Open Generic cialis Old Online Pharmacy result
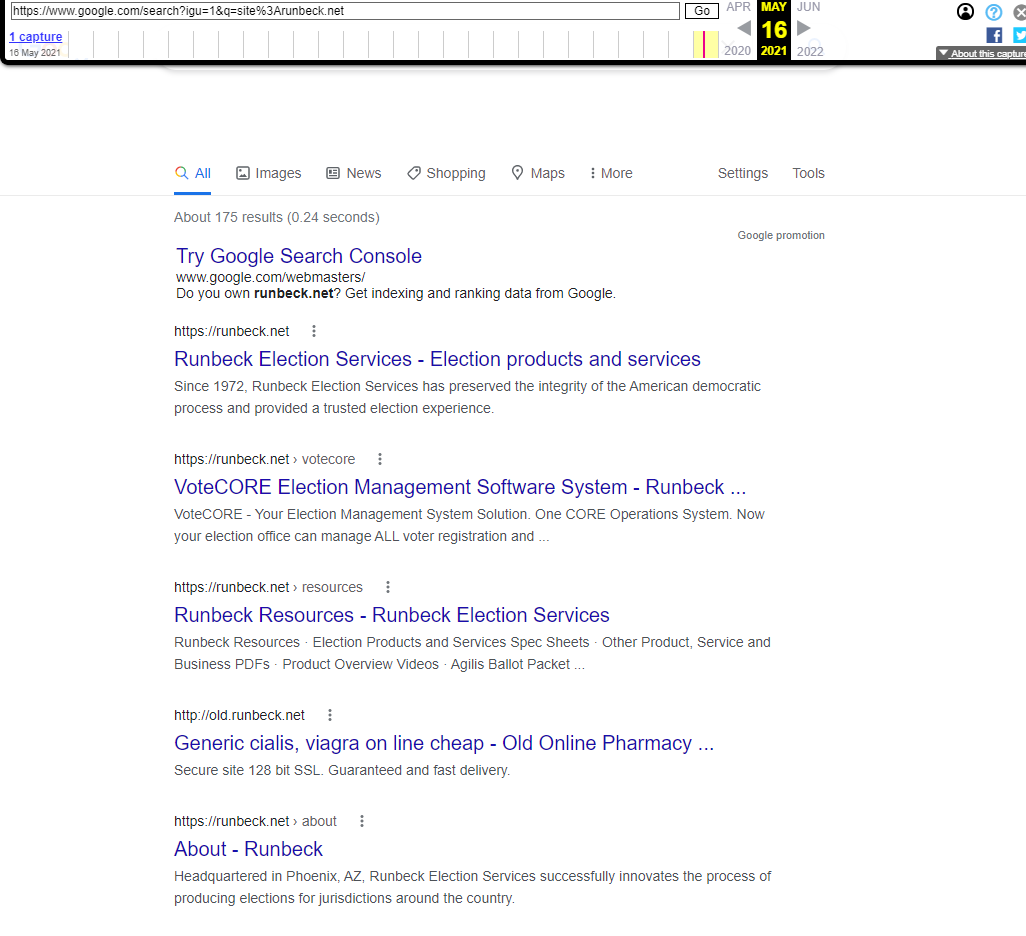 tap(444, 743)
